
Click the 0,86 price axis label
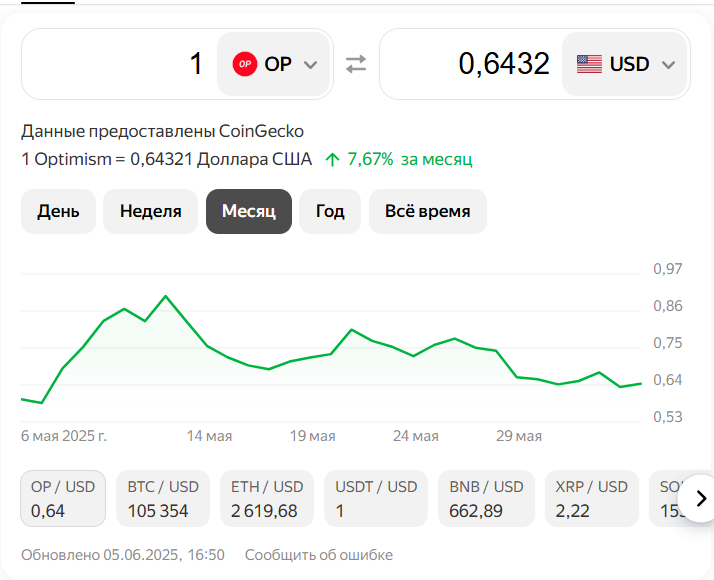[x=668, y=305]
